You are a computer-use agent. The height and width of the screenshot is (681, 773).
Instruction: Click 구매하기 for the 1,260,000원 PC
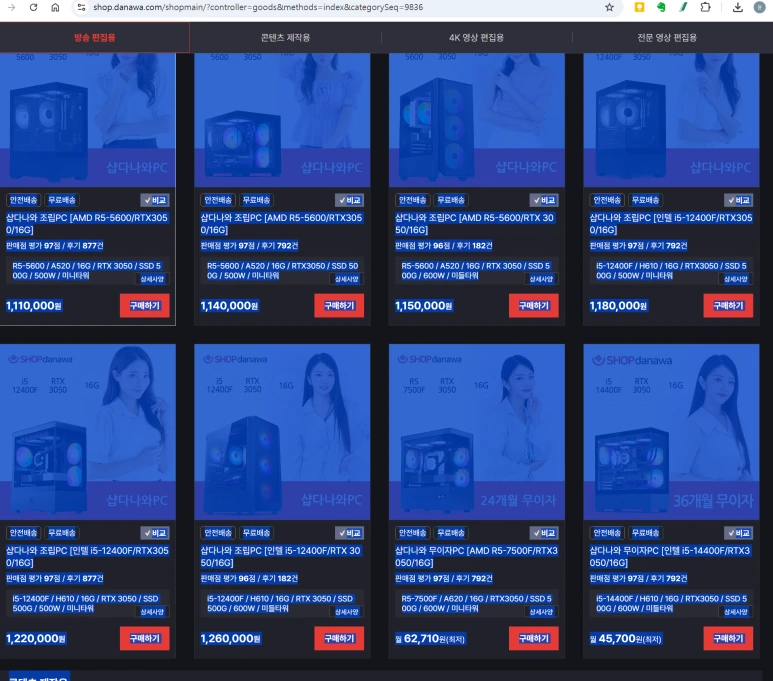[339, 639]
